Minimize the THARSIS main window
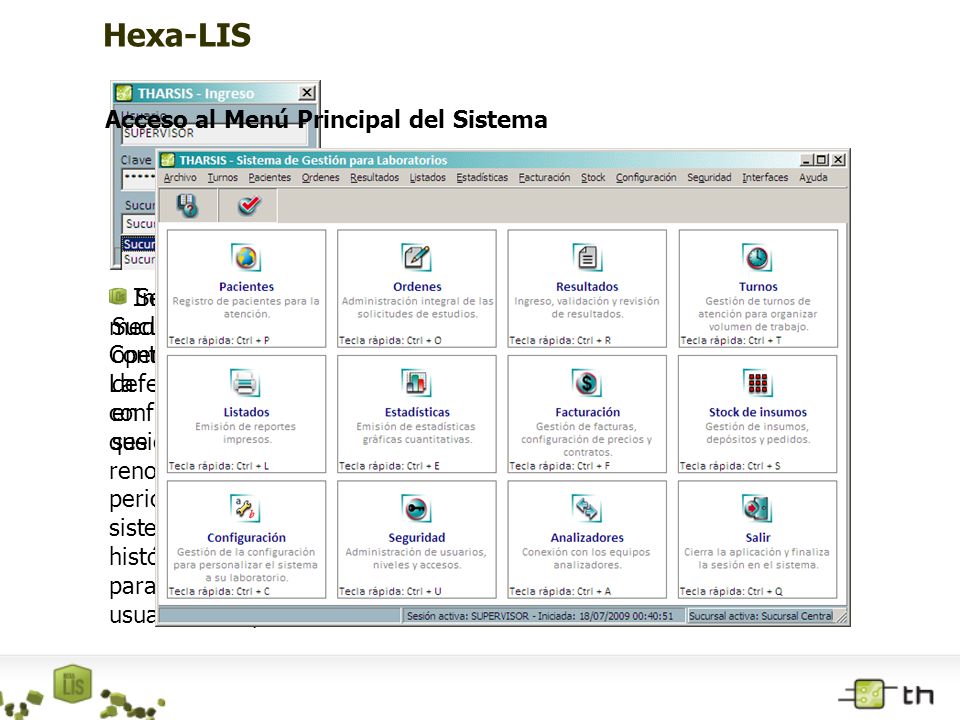This screenshot has height=720, width=960. 808,160
